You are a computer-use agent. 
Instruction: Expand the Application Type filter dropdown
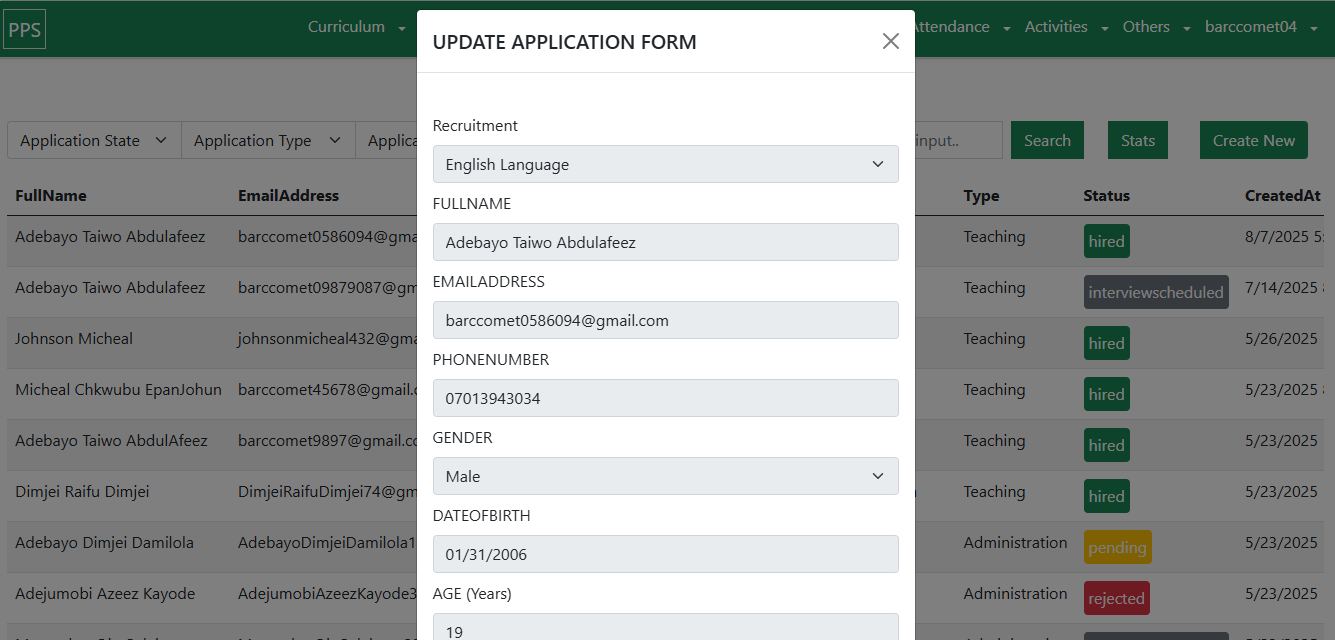pyautogui.click(x=267, y=141)
